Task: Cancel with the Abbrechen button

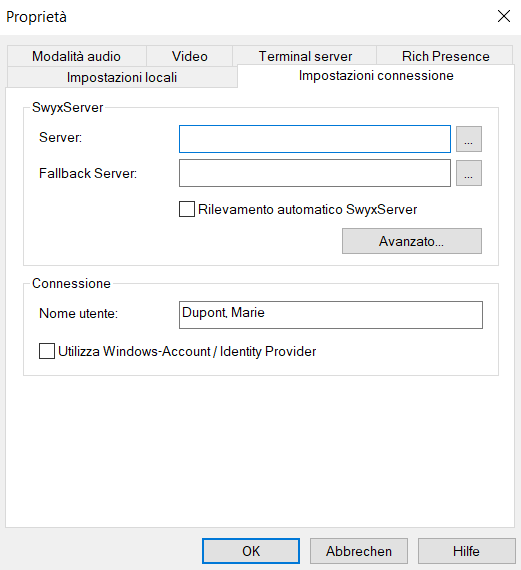Action: (x=358, y=551)
